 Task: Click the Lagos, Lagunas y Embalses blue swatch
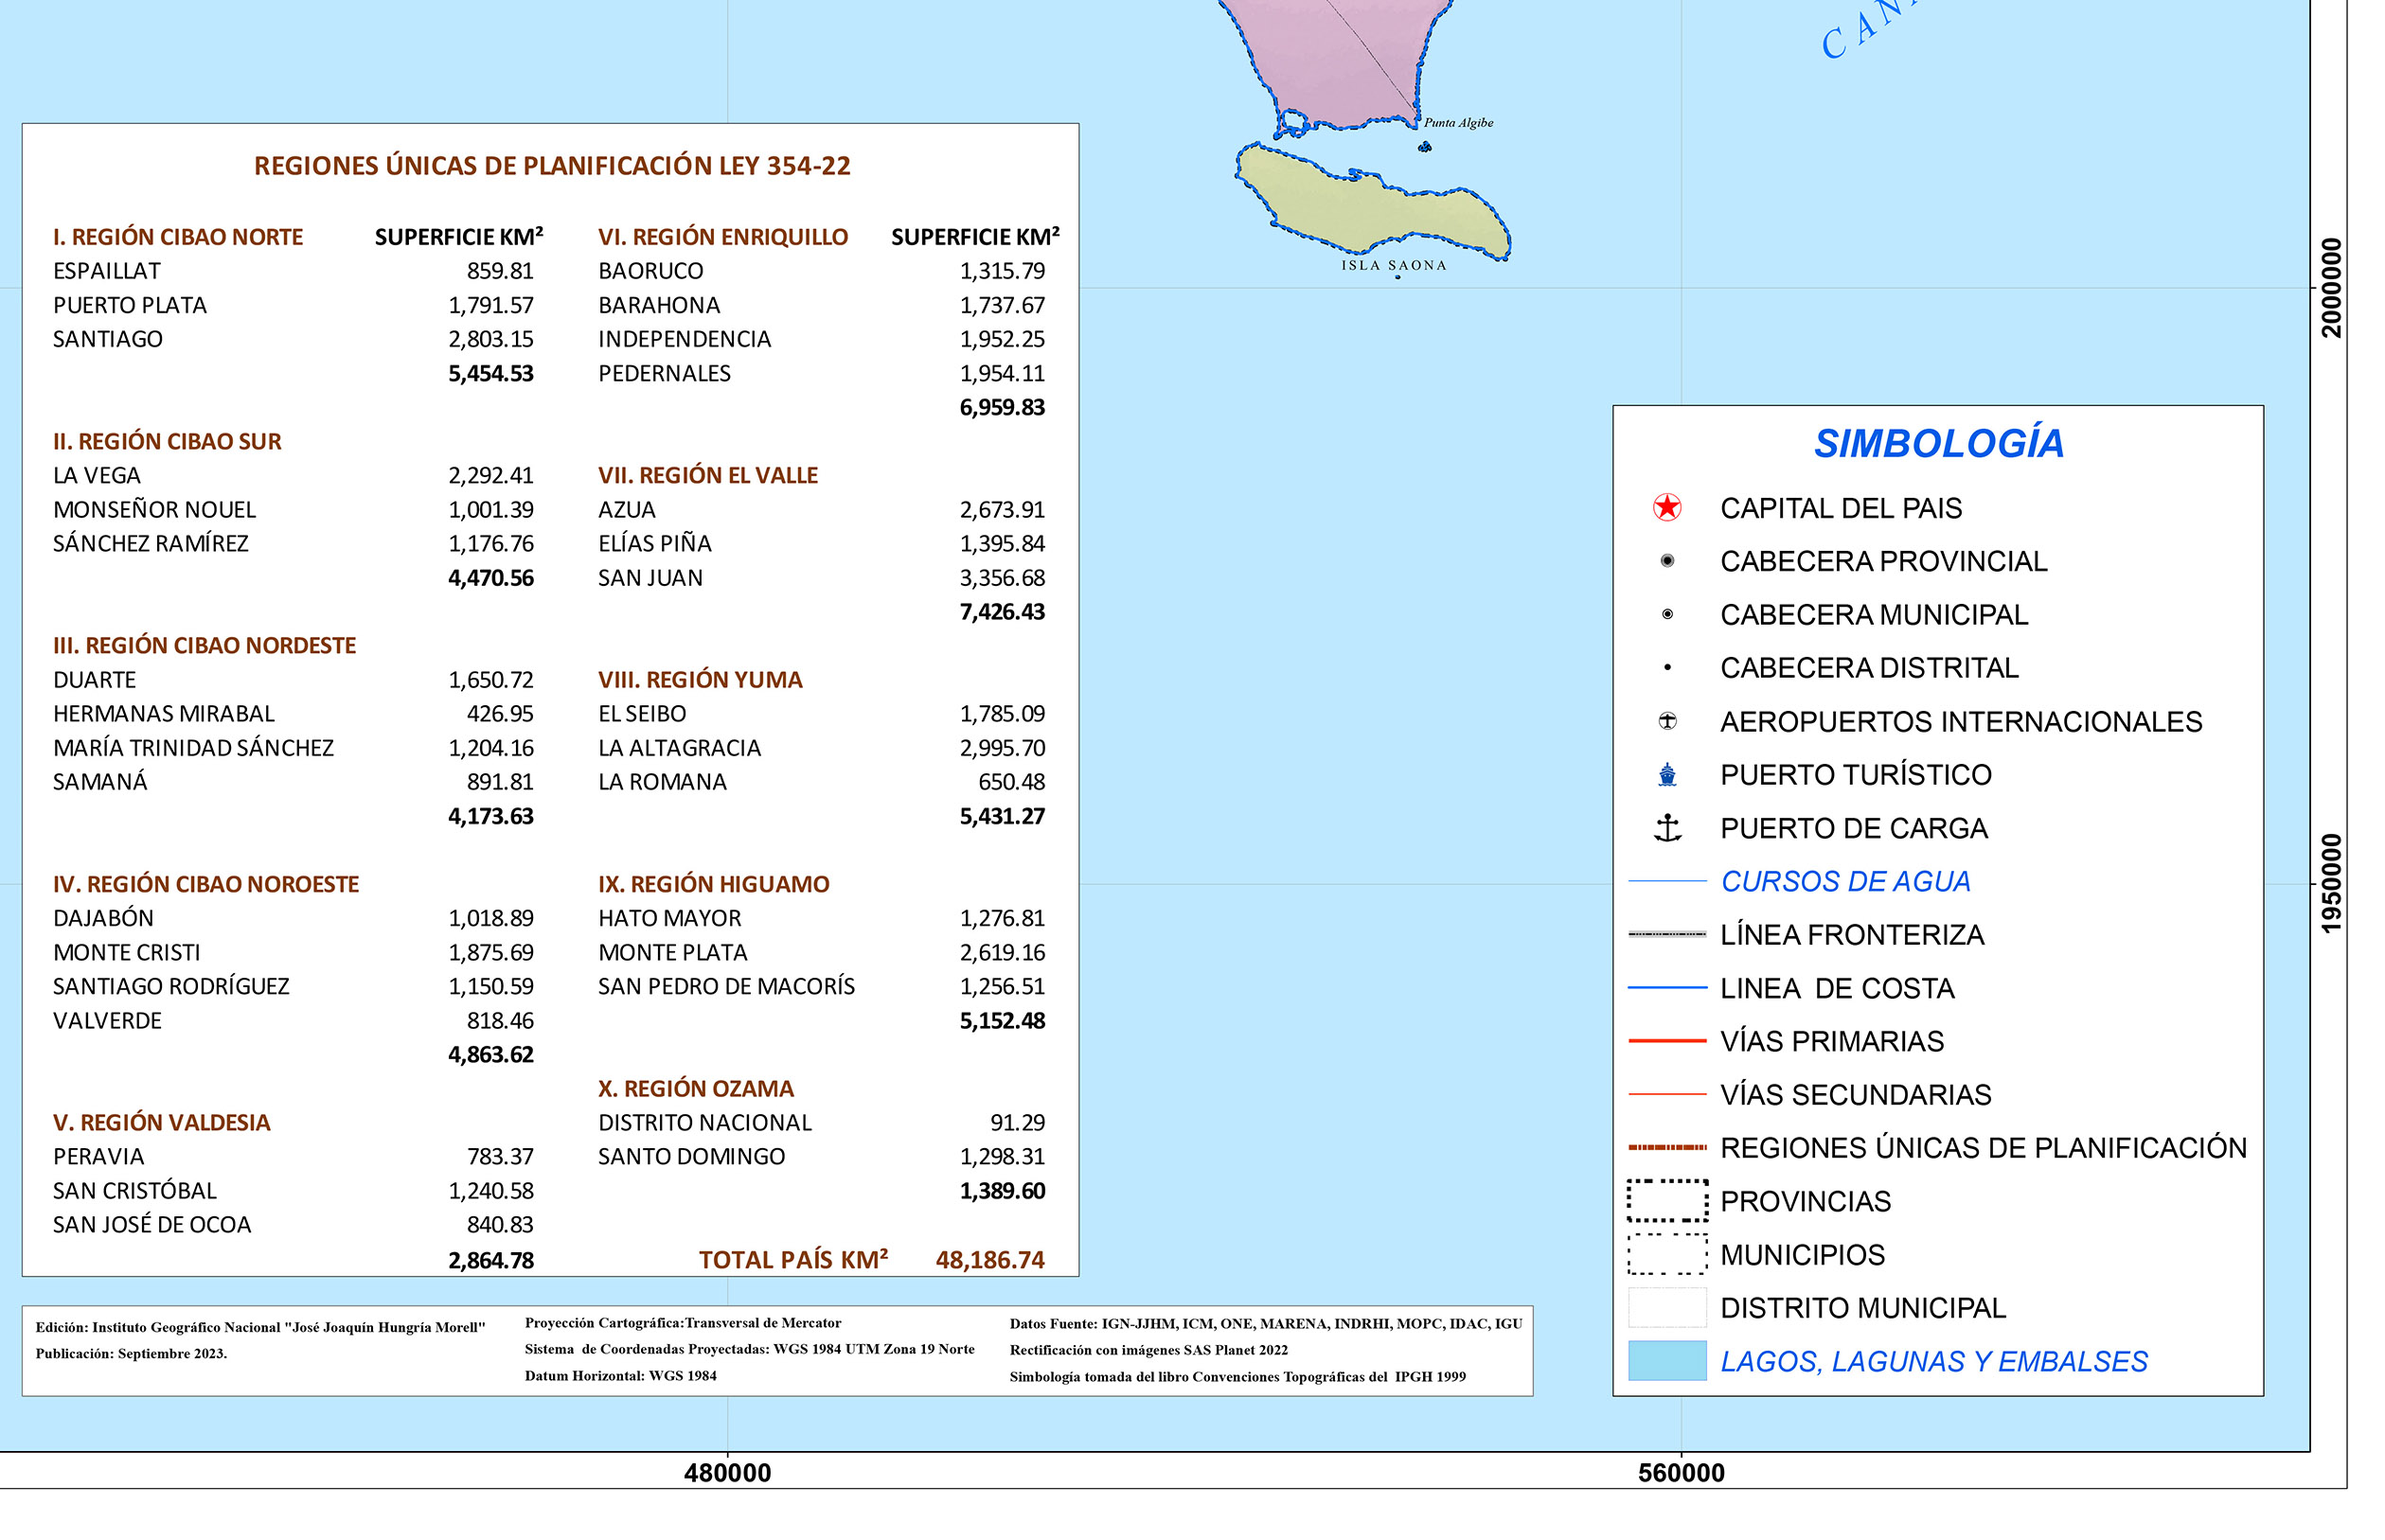coord(1667,1361)
